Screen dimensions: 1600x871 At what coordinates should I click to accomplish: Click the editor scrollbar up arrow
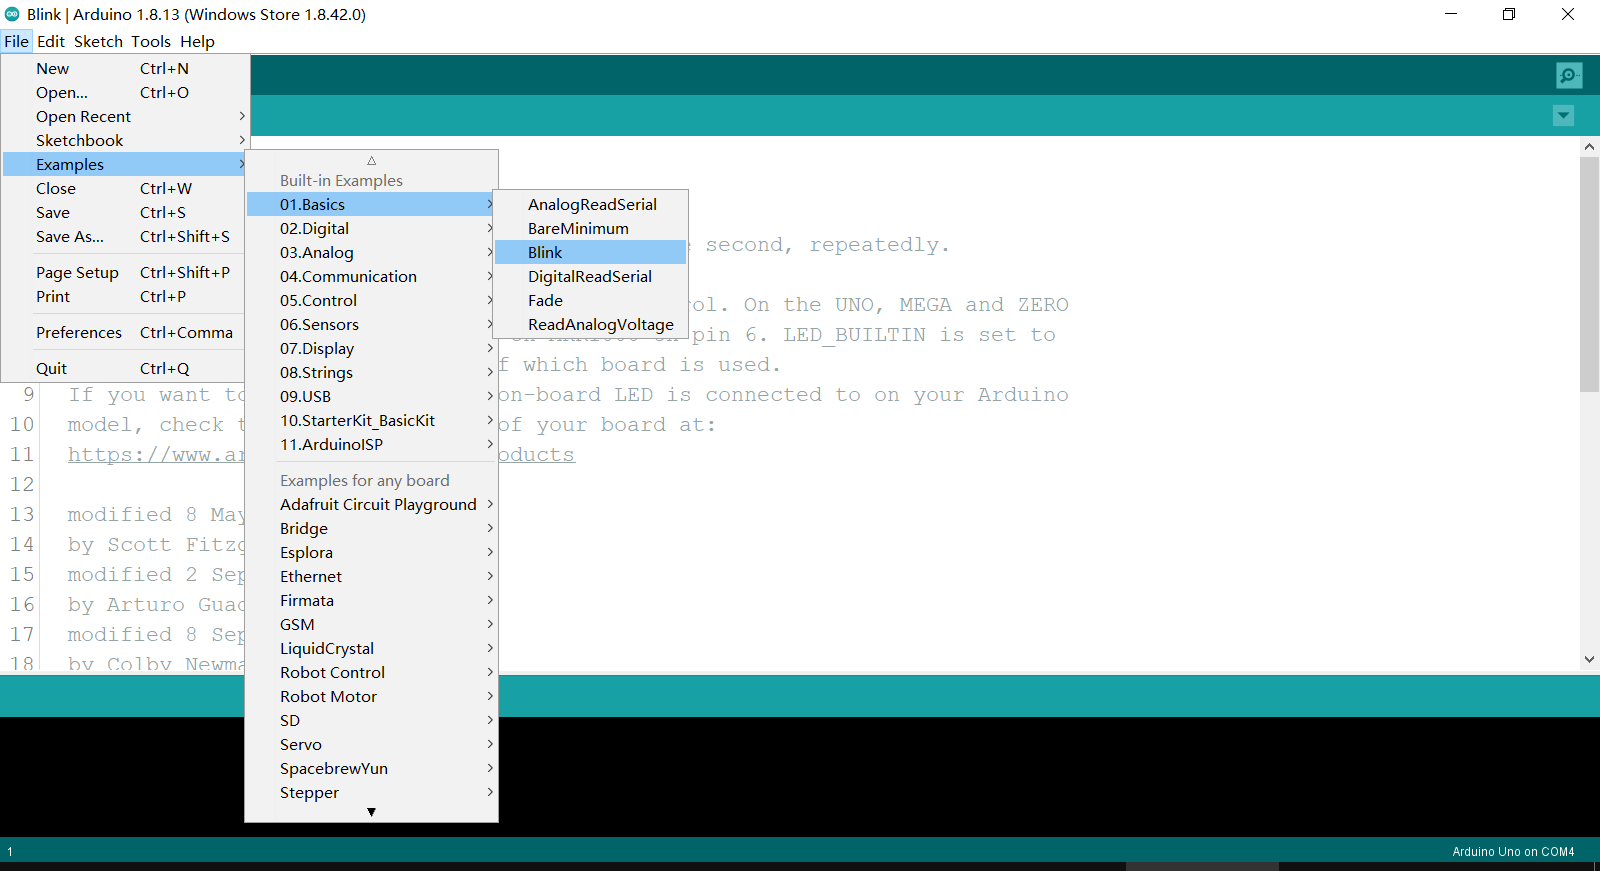pos(1589,147)
